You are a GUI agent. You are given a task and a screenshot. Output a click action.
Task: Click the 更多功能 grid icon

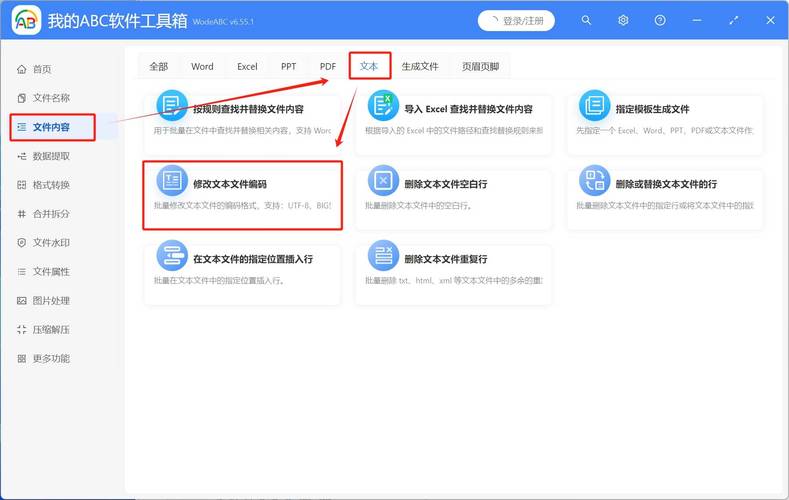(22, 359)
